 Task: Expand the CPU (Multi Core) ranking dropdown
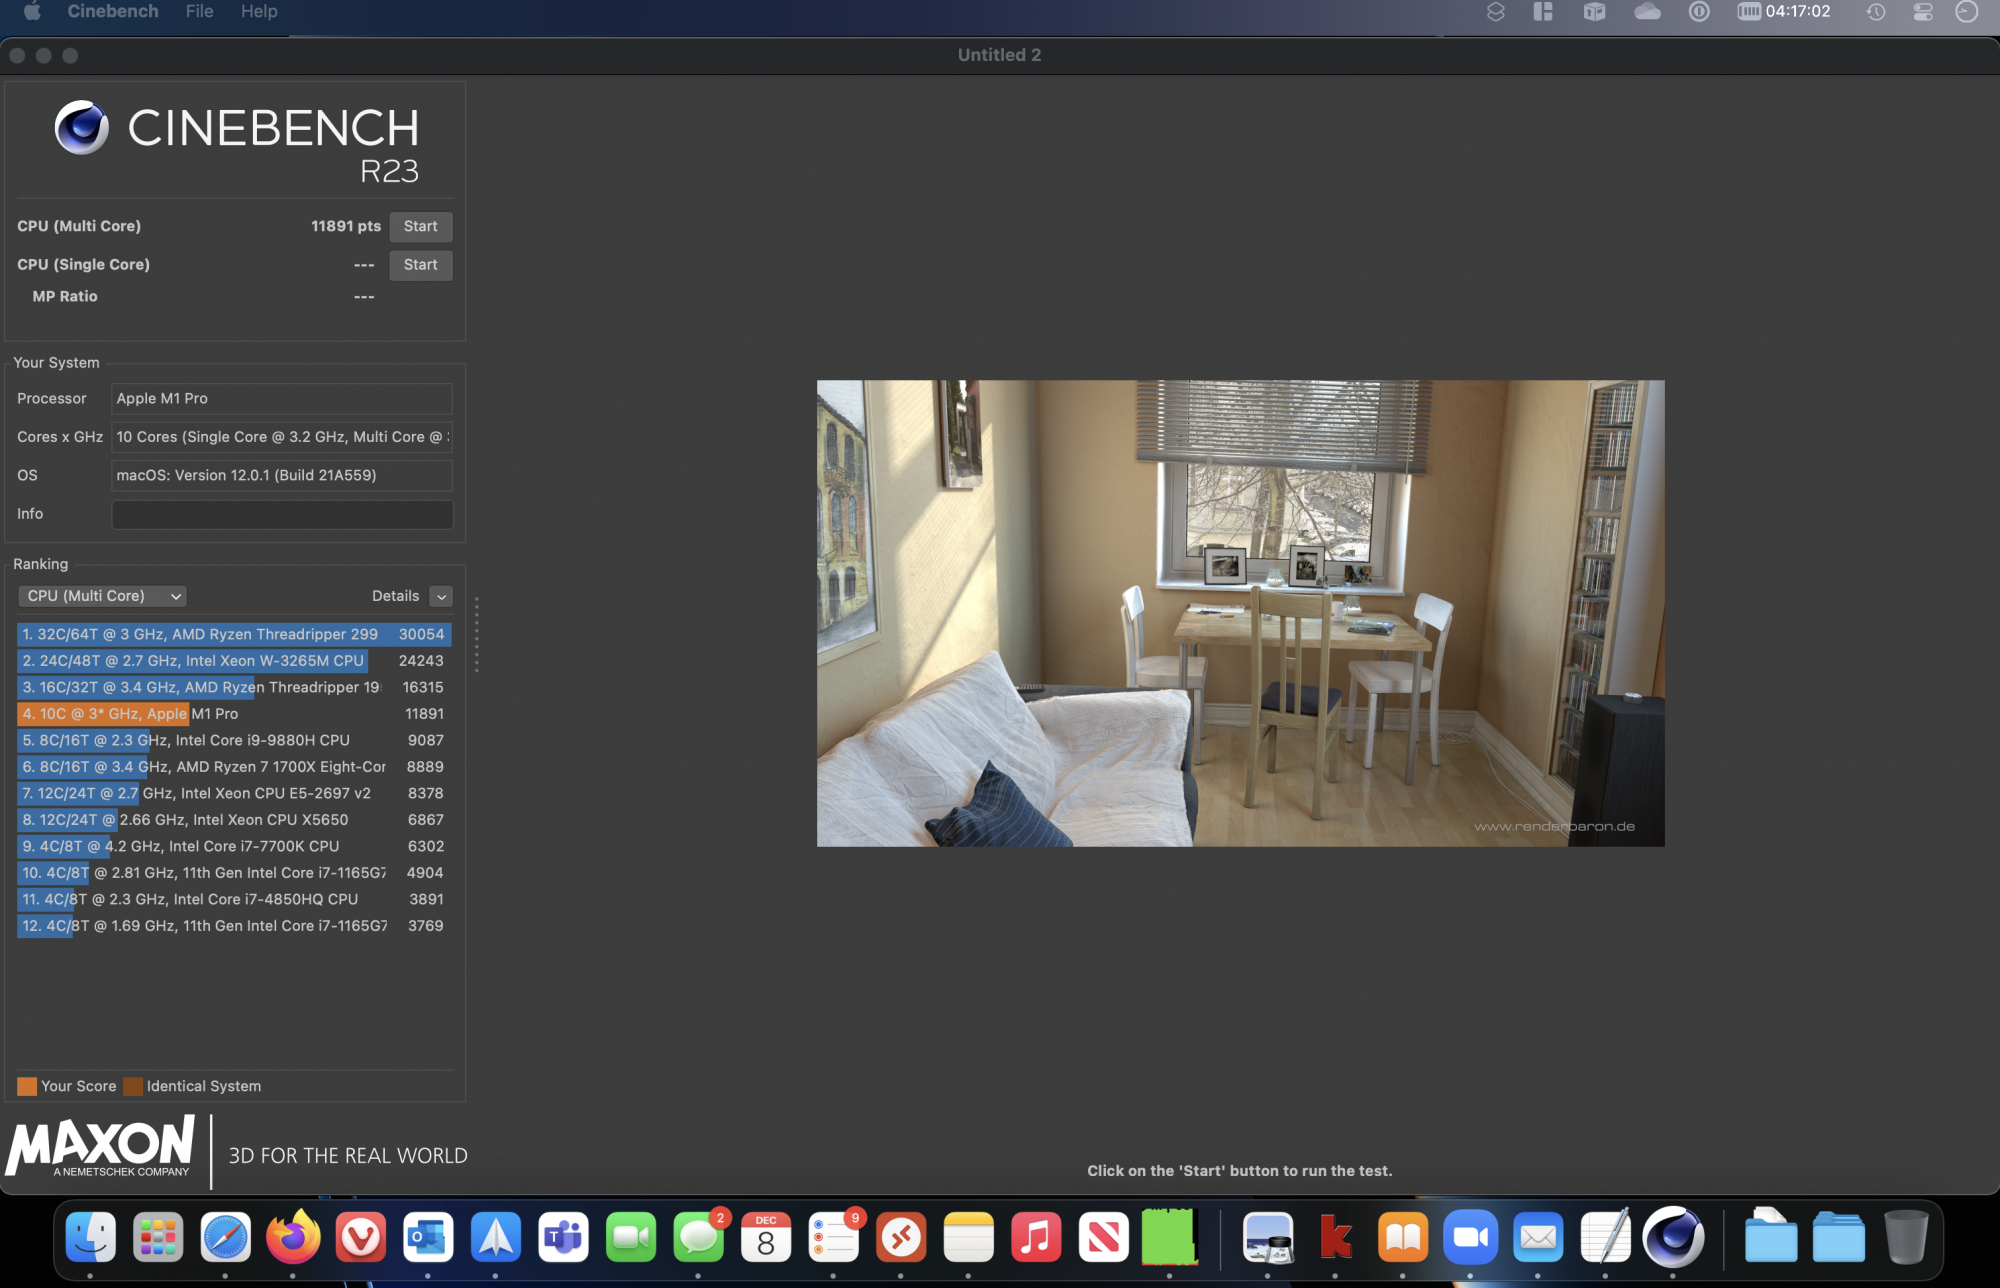[x=103, y=596]
